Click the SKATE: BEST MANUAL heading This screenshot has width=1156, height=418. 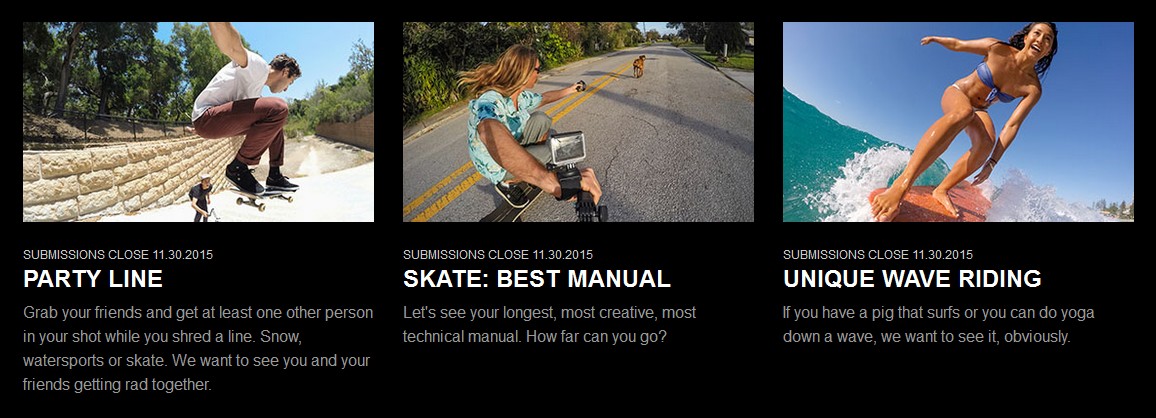[537, 279]
